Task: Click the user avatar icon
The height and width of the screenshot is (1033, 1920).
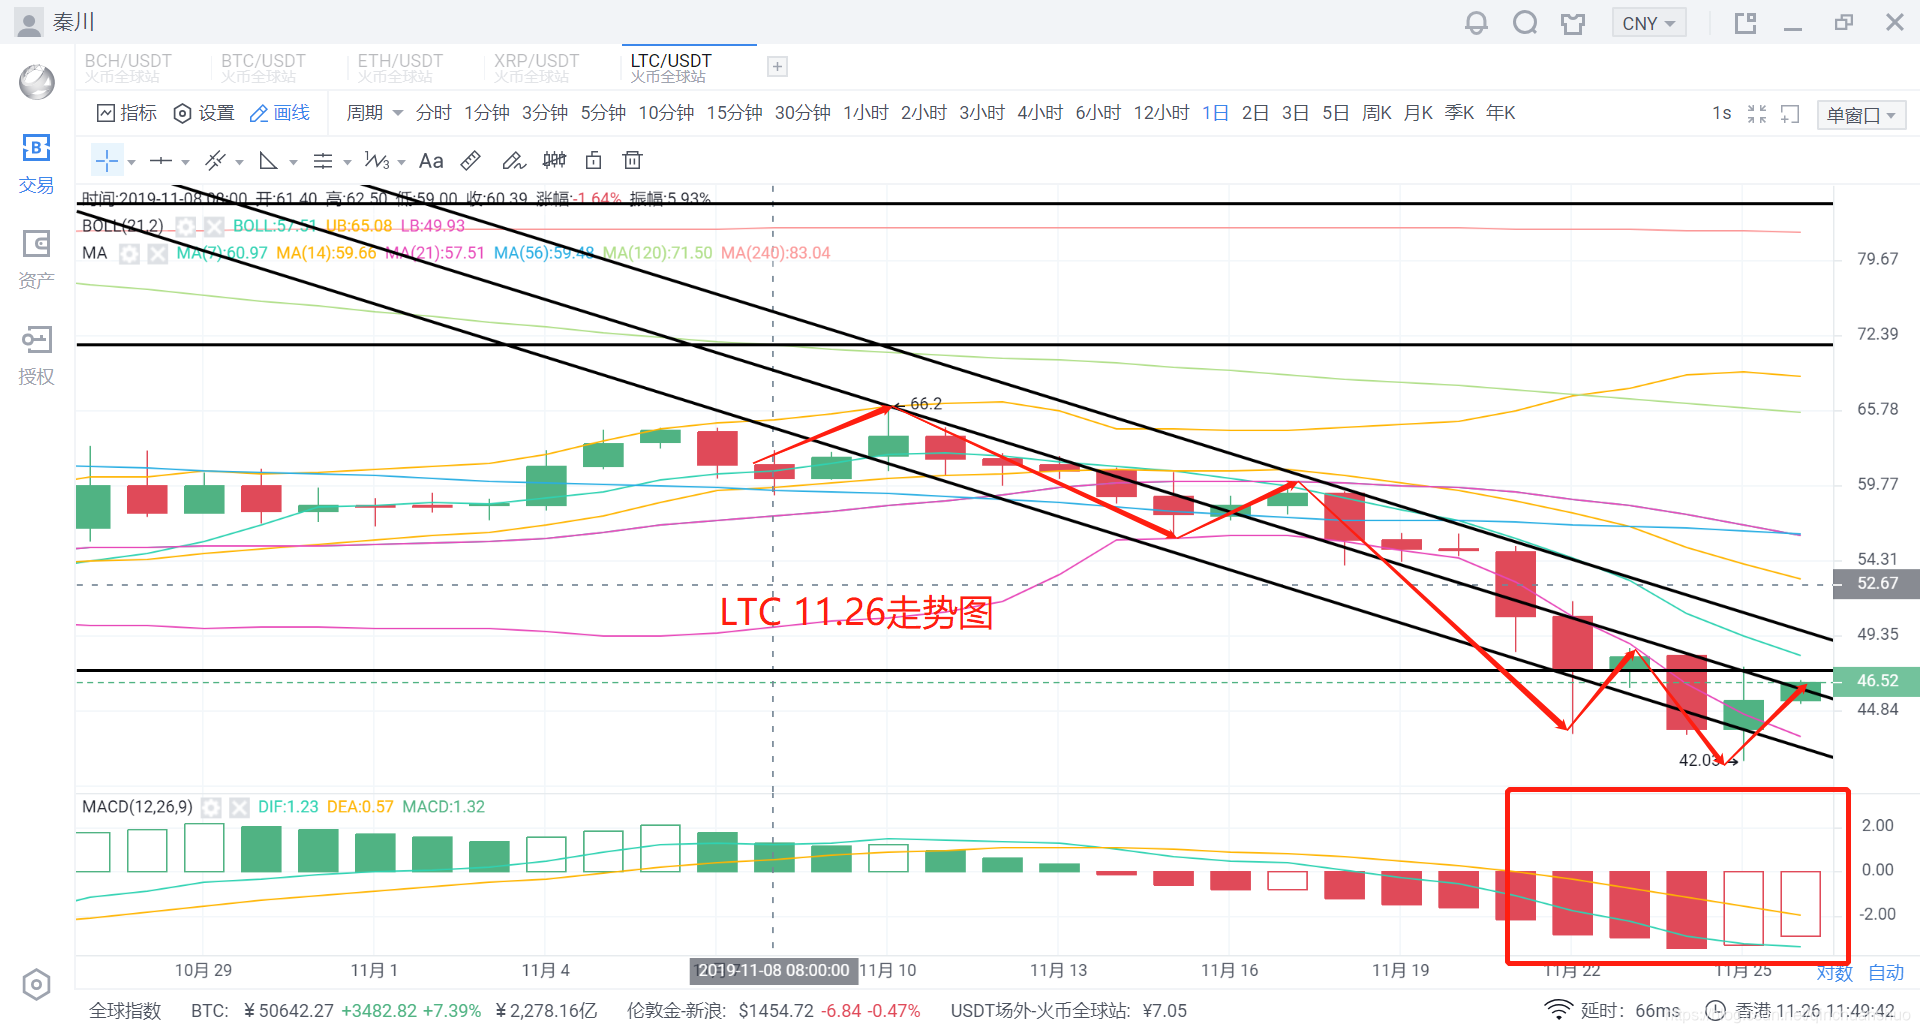Action: (x=29, y=23)
